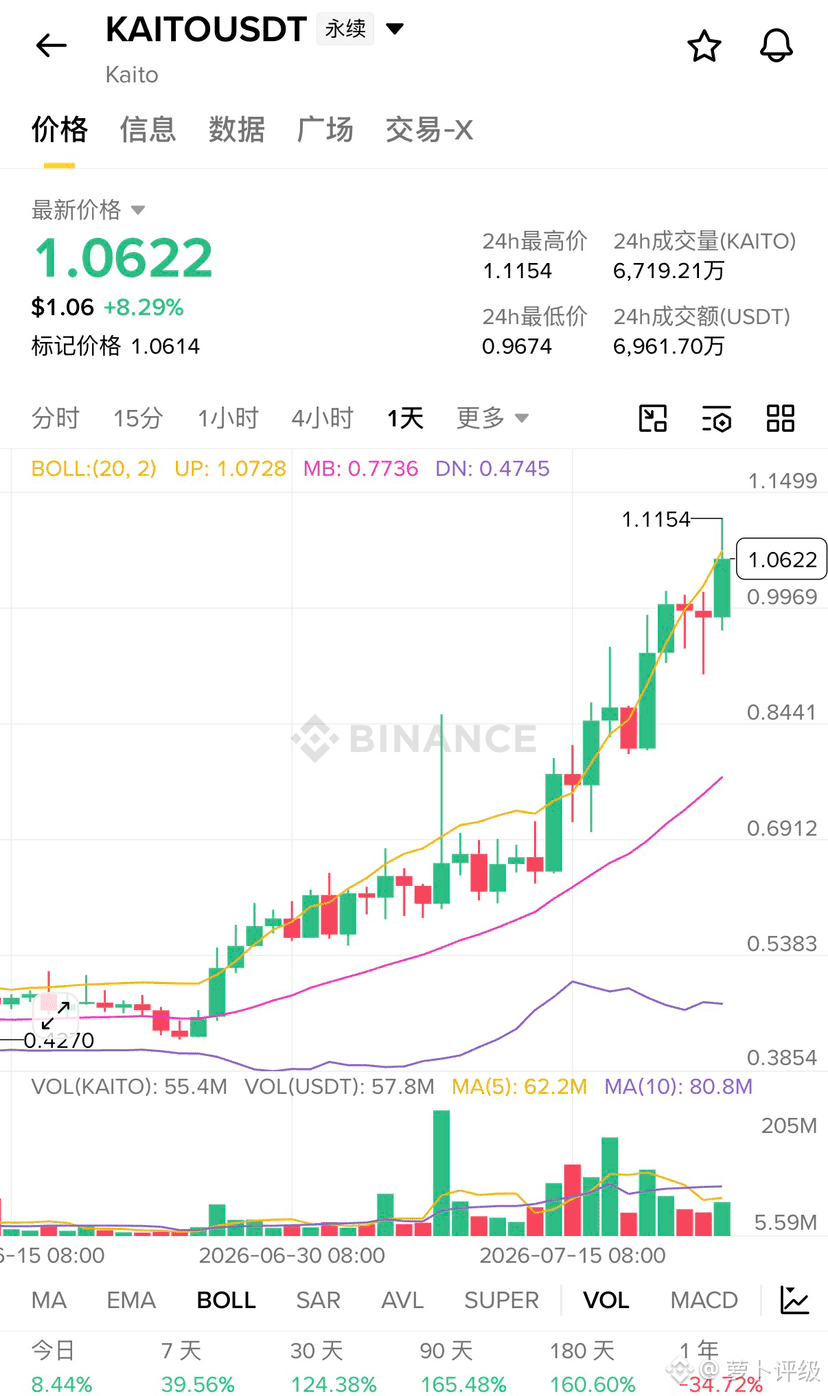Image resolution: width=828 pixels, height=1396 pixels.
Task: Tap the 1.1154 high price marker on chart
Action: [x=656, y=519]
